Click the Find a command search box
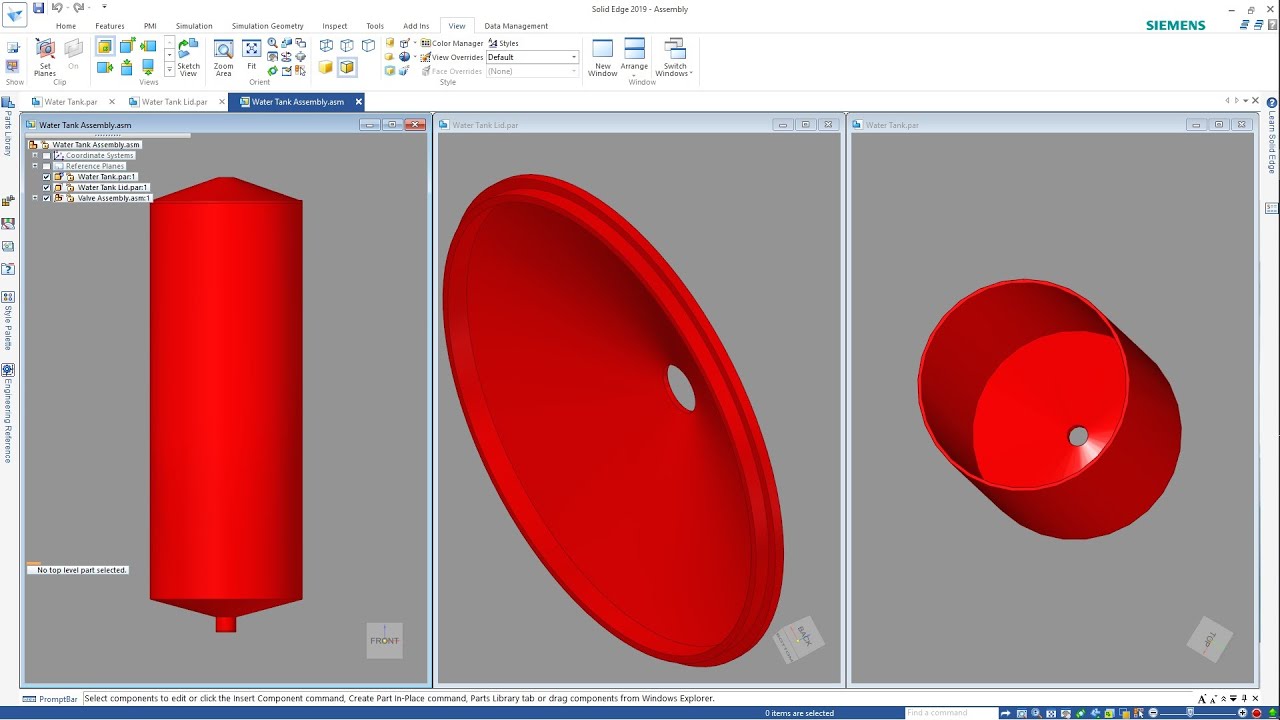This screenshot has height=720, width=1280. pyautogui.click(x=950, y=713)
